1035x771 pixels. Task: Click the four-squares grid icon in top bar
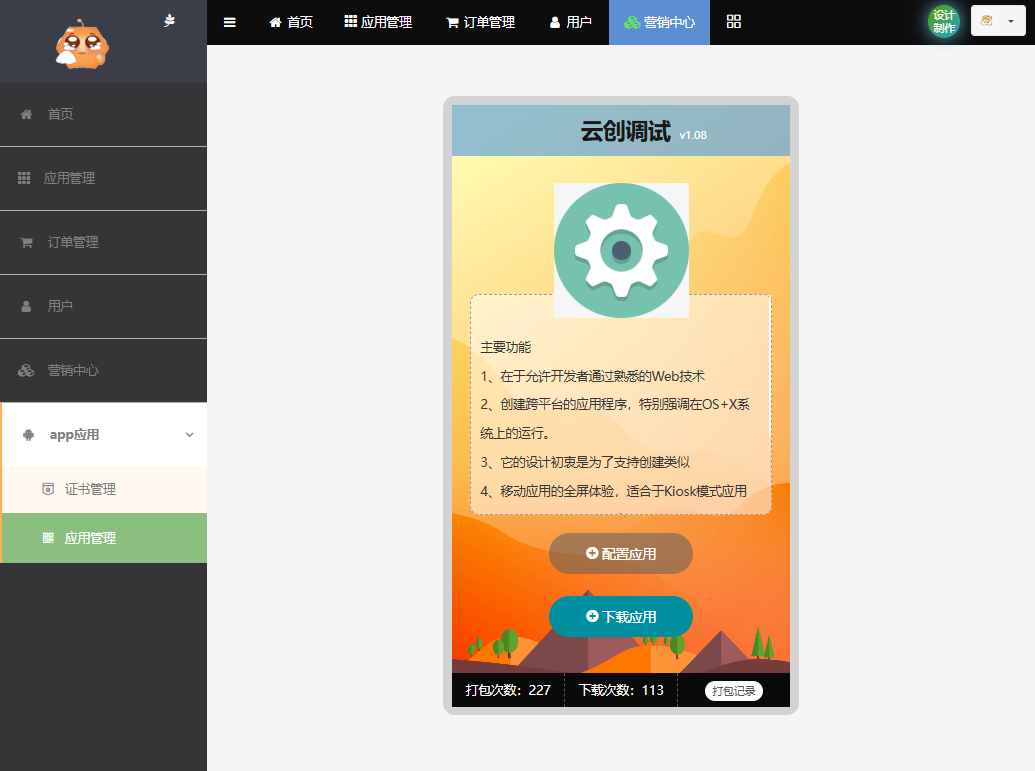coord(733,22)
